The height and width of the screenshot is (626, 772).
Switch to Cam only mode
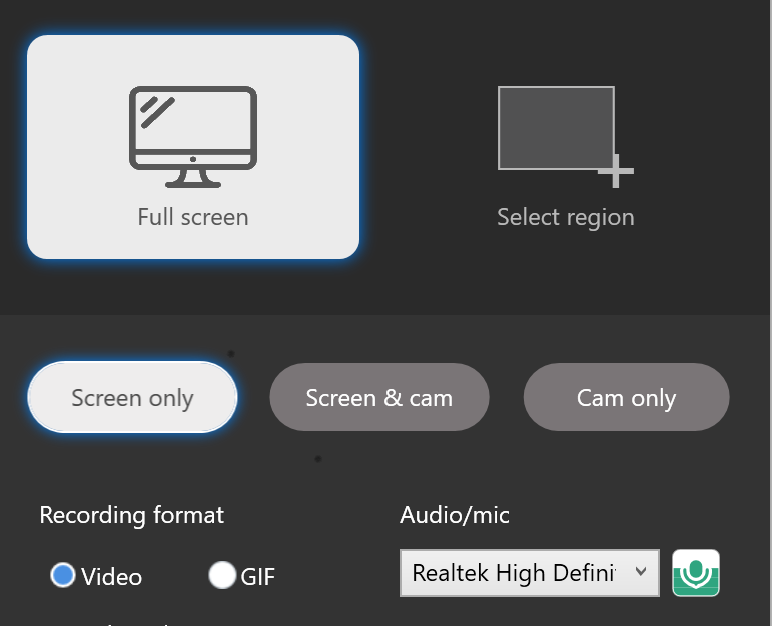click(626, 398)
